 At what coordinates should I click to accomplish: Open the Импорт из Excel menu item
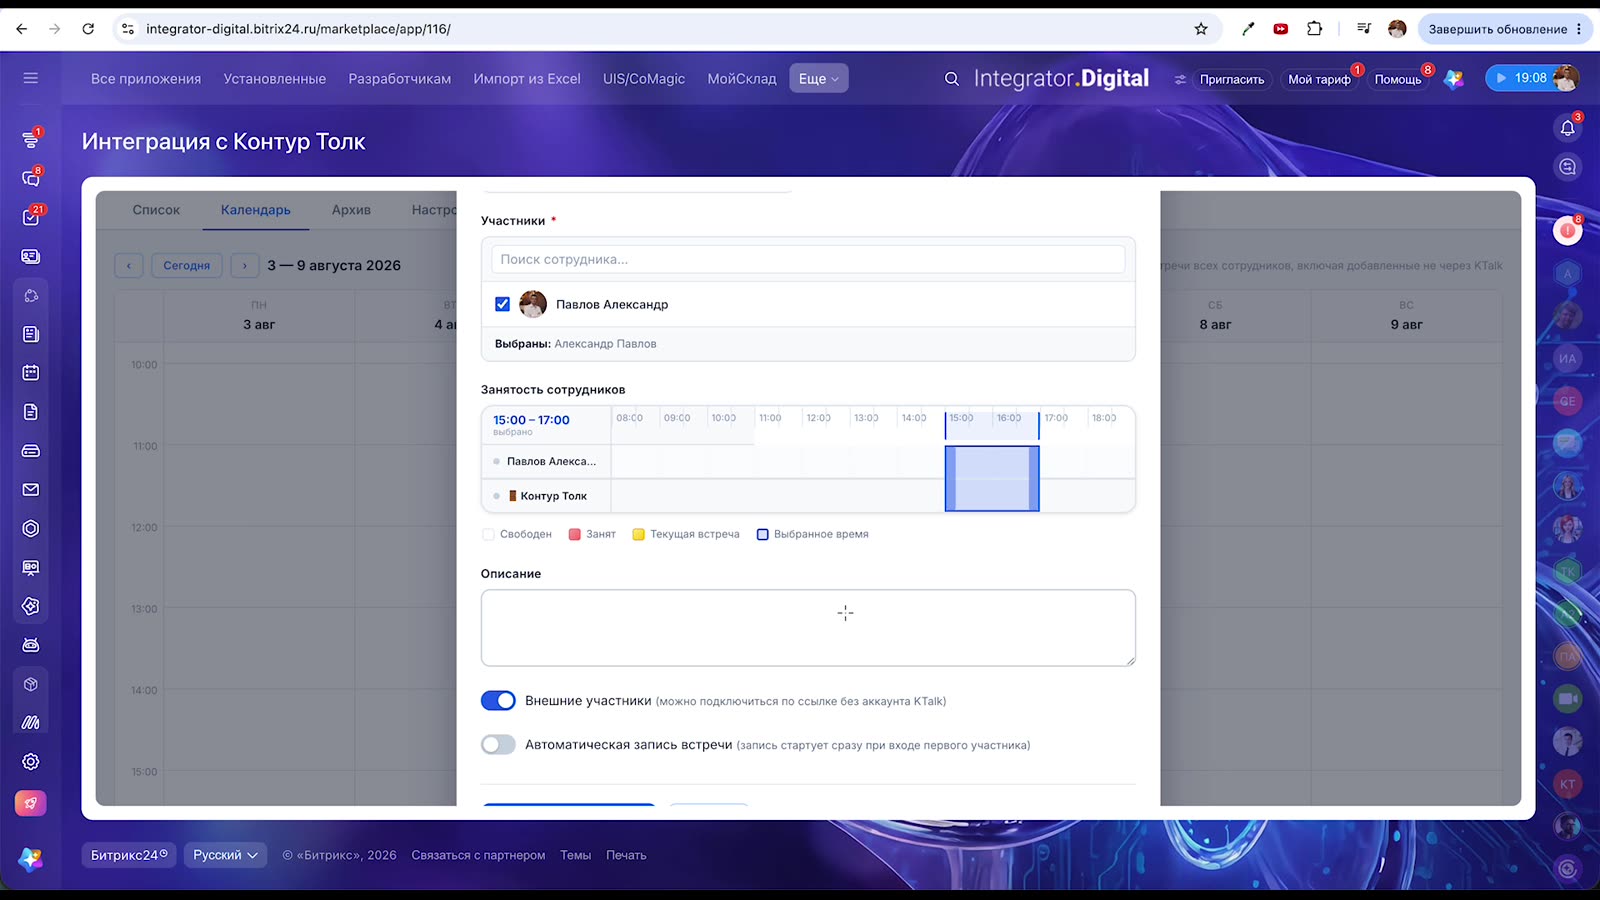point(527,79)
